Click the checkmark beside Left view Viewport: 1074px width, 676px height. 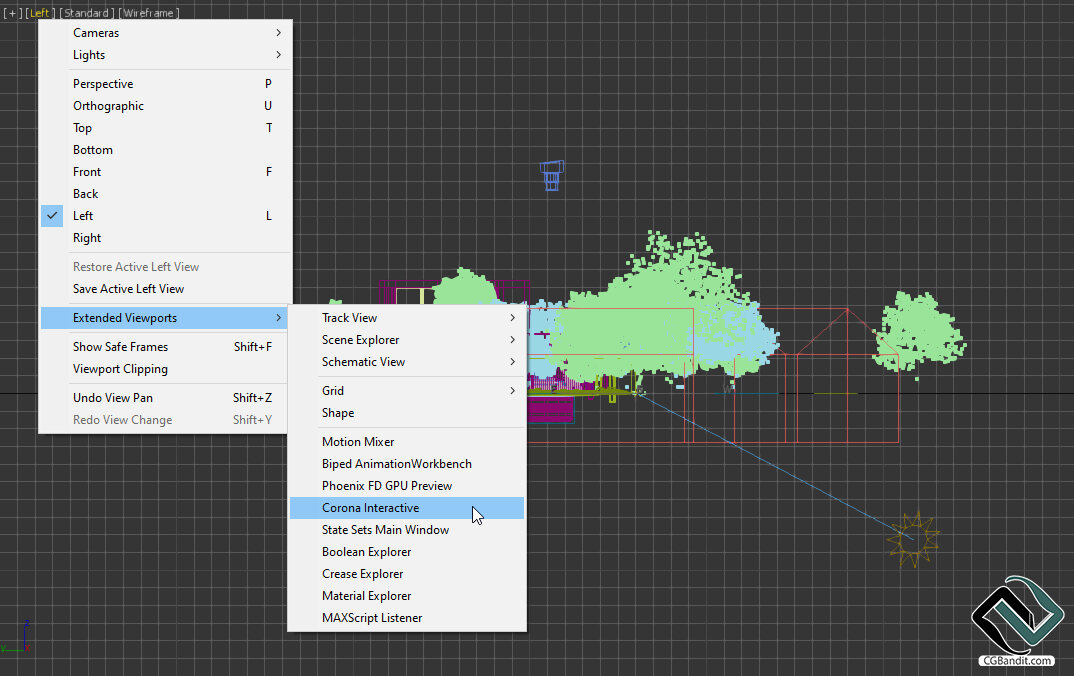52,215
